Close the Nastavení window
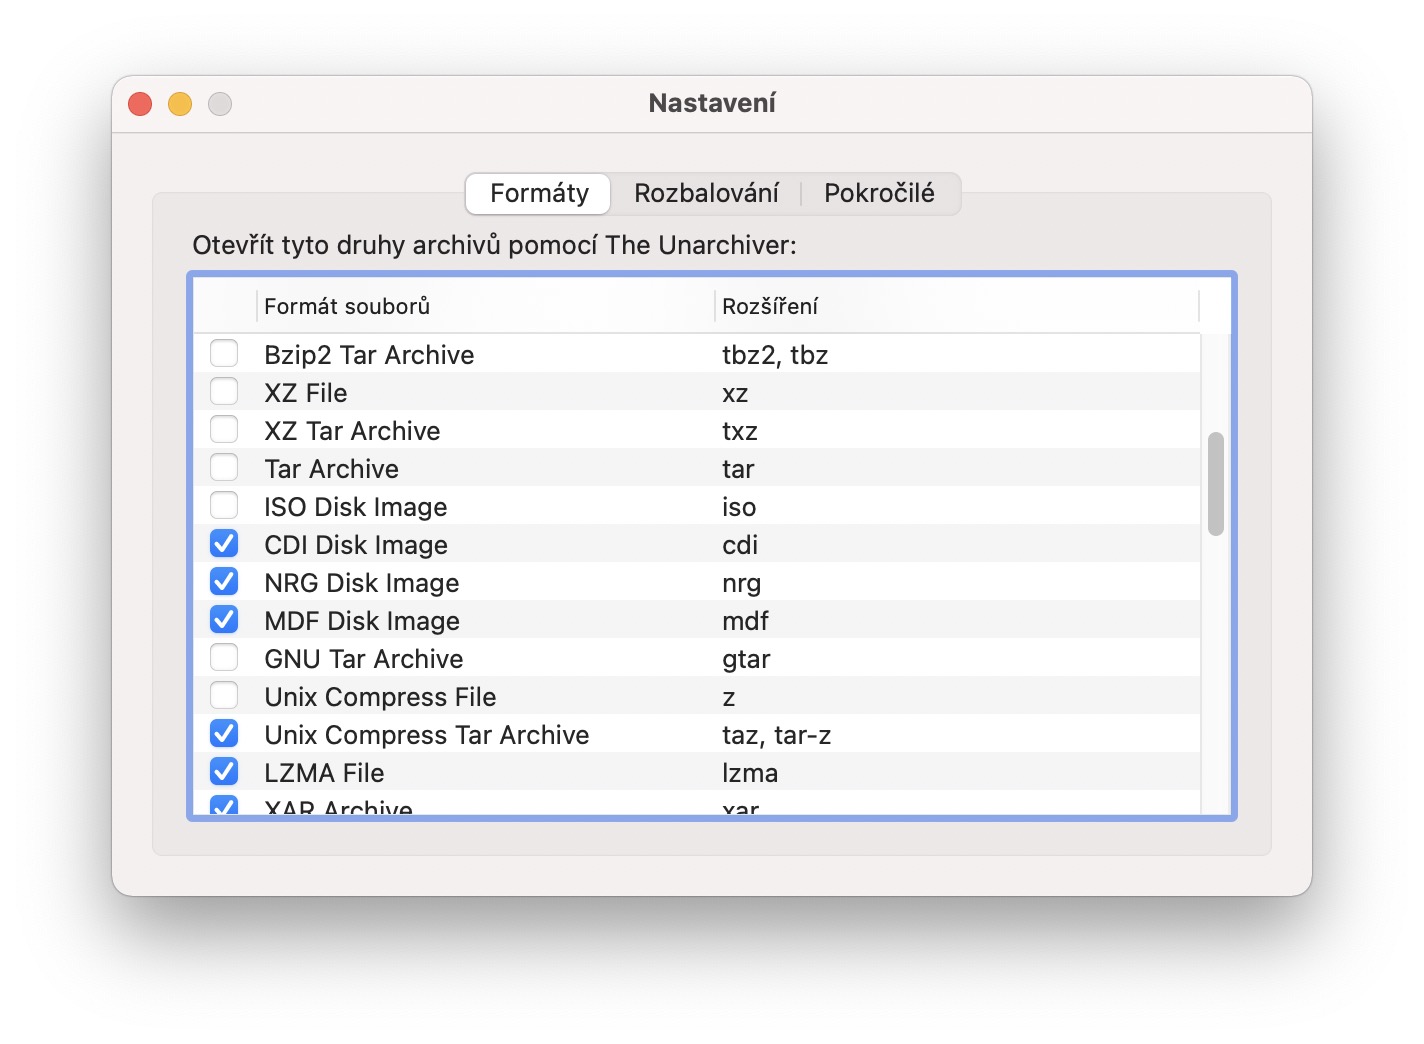This screenshot has height=1044, width=1424. (x=140, y=104)
